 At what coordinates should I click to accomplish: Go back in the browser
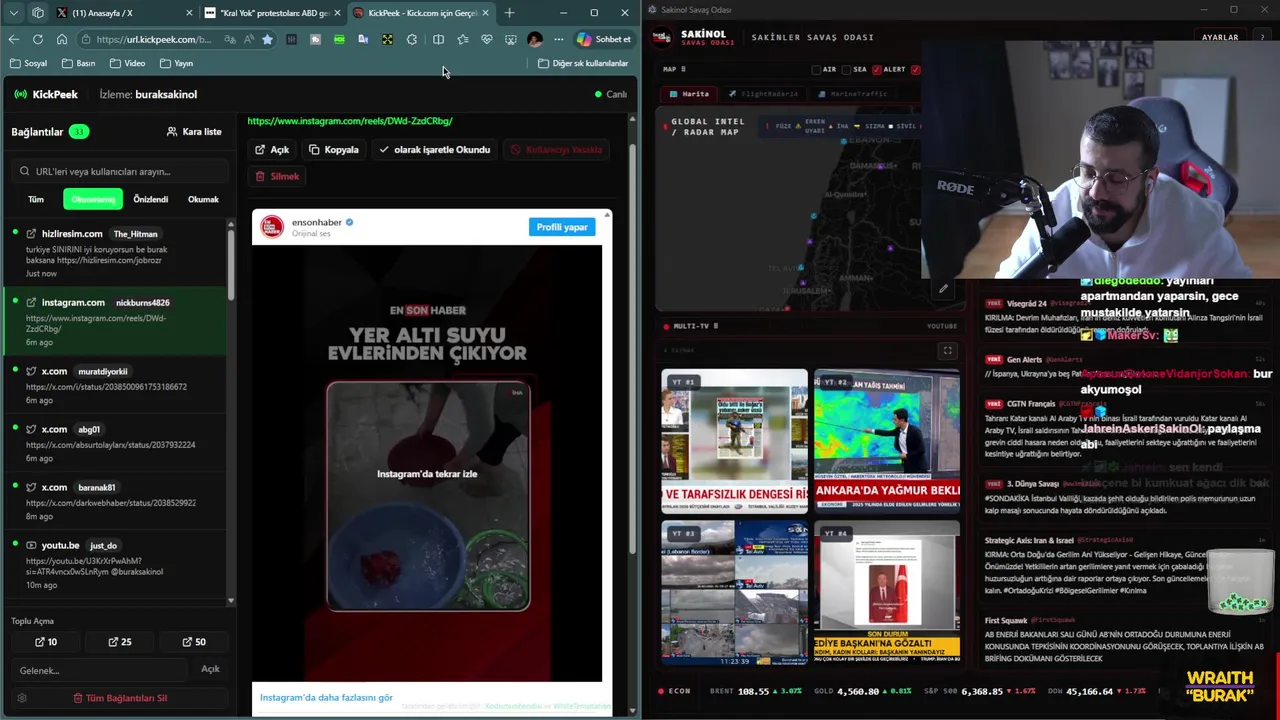pyautogui.click(x=13, y=39)
